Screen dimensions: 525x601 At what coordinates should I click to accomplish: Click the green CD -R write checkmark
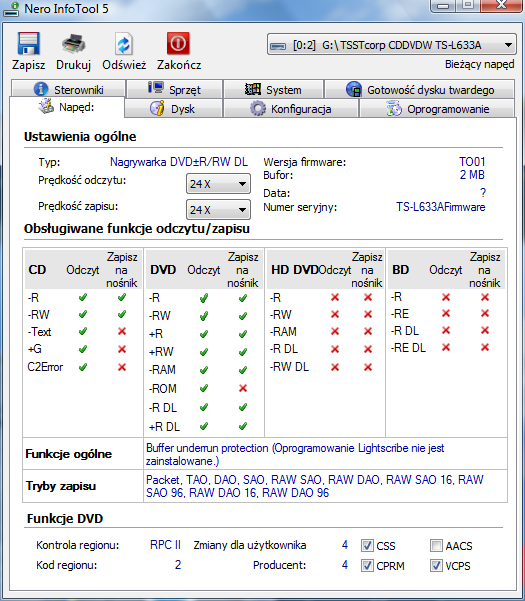point(122,297)
